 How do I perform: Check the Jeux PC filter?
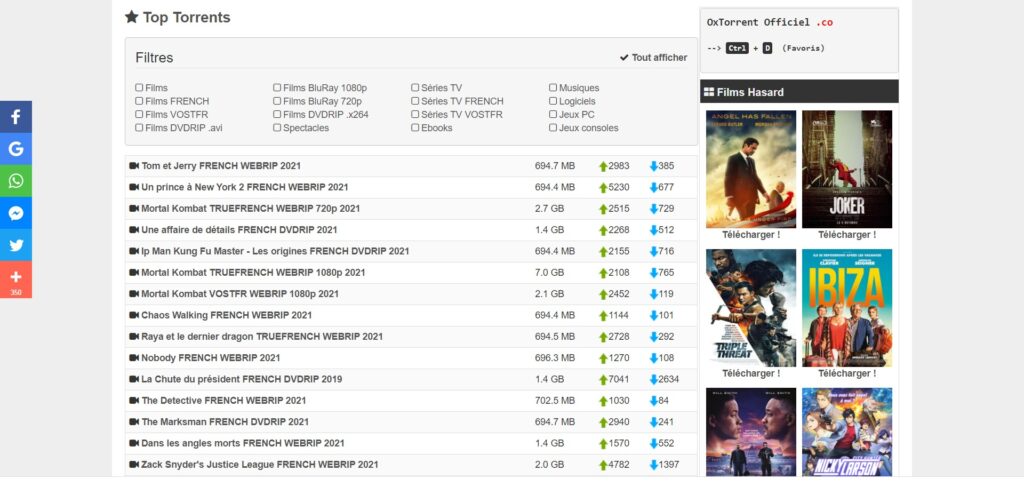(x=553, y=114)
